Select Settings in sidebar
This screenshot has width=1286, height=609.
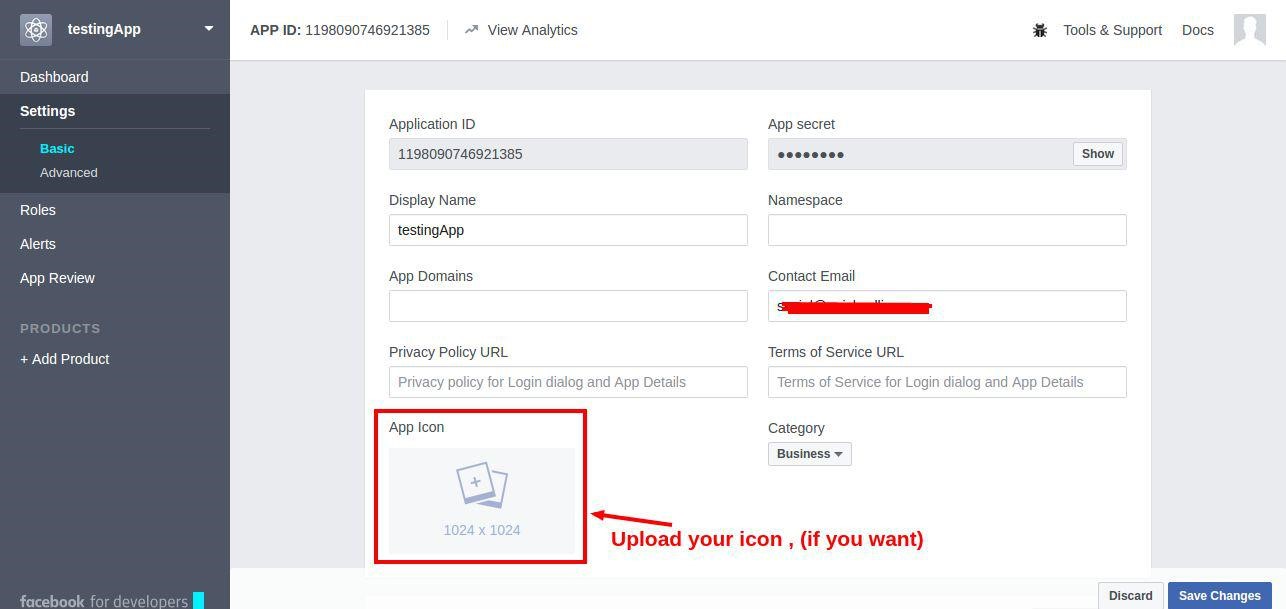tap(47, 111)
